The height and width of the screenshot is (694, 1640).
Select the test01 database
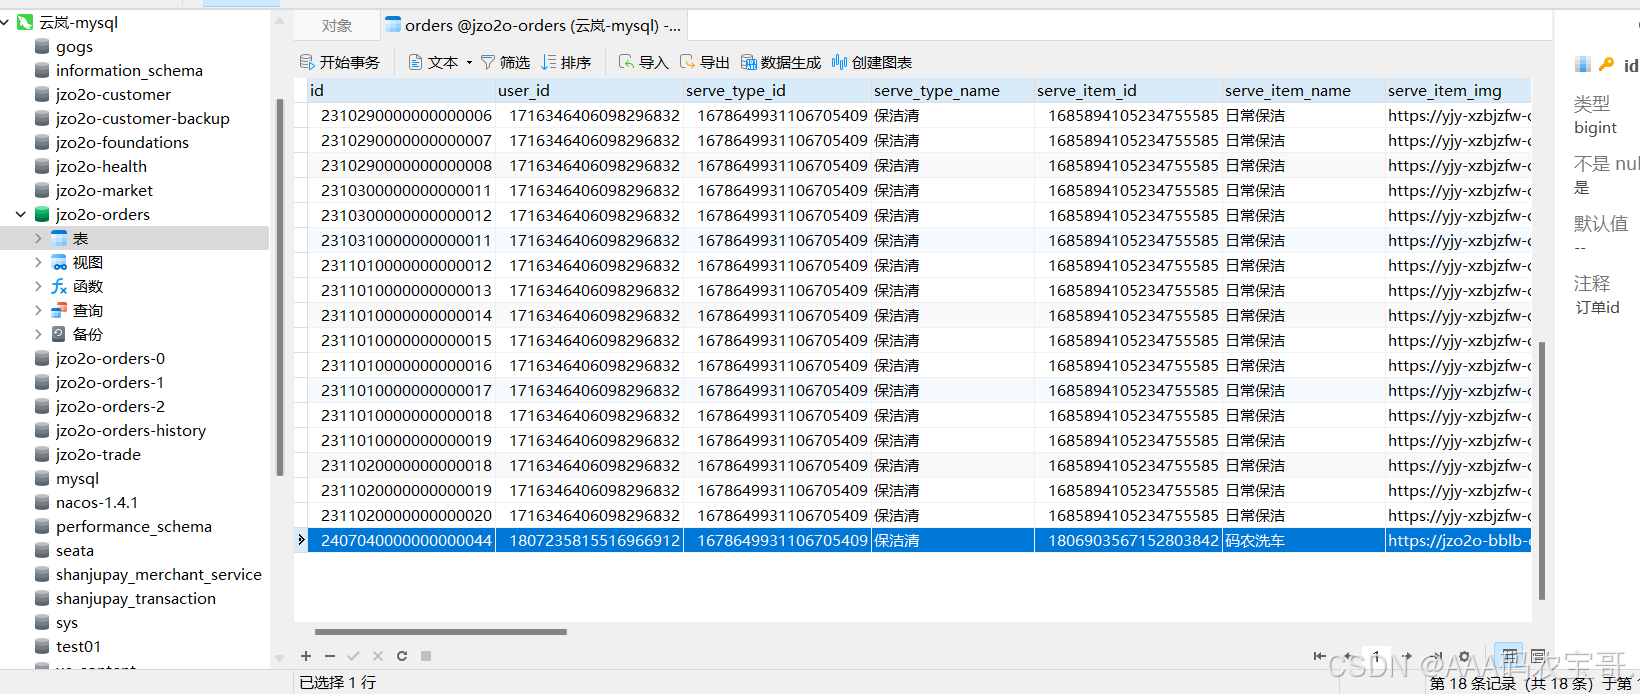tap(68, 646)
